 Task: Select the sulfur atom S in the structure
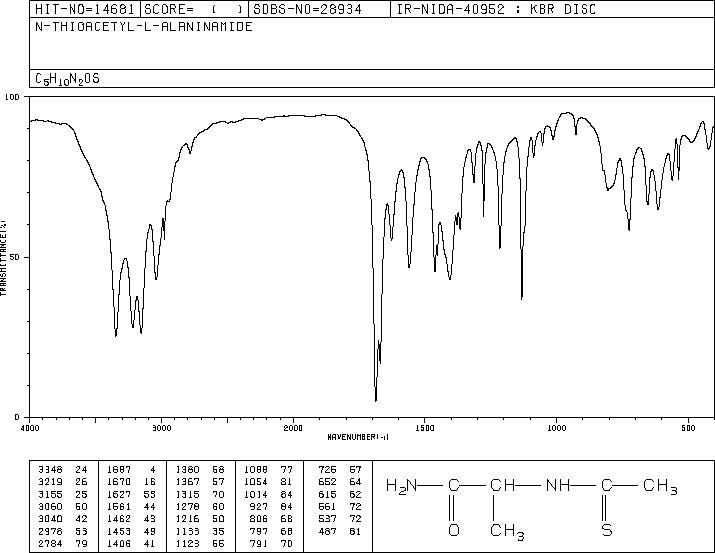pos(605,528)
